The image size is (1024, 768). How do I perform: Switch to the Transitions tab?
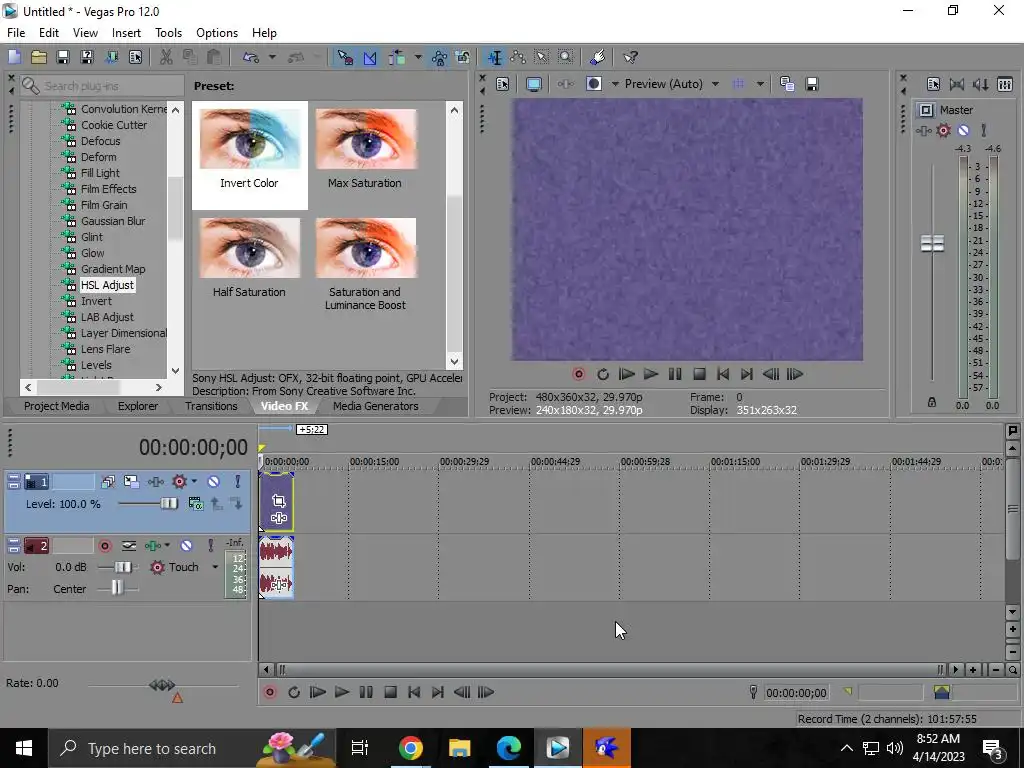[x=211, y=406]
